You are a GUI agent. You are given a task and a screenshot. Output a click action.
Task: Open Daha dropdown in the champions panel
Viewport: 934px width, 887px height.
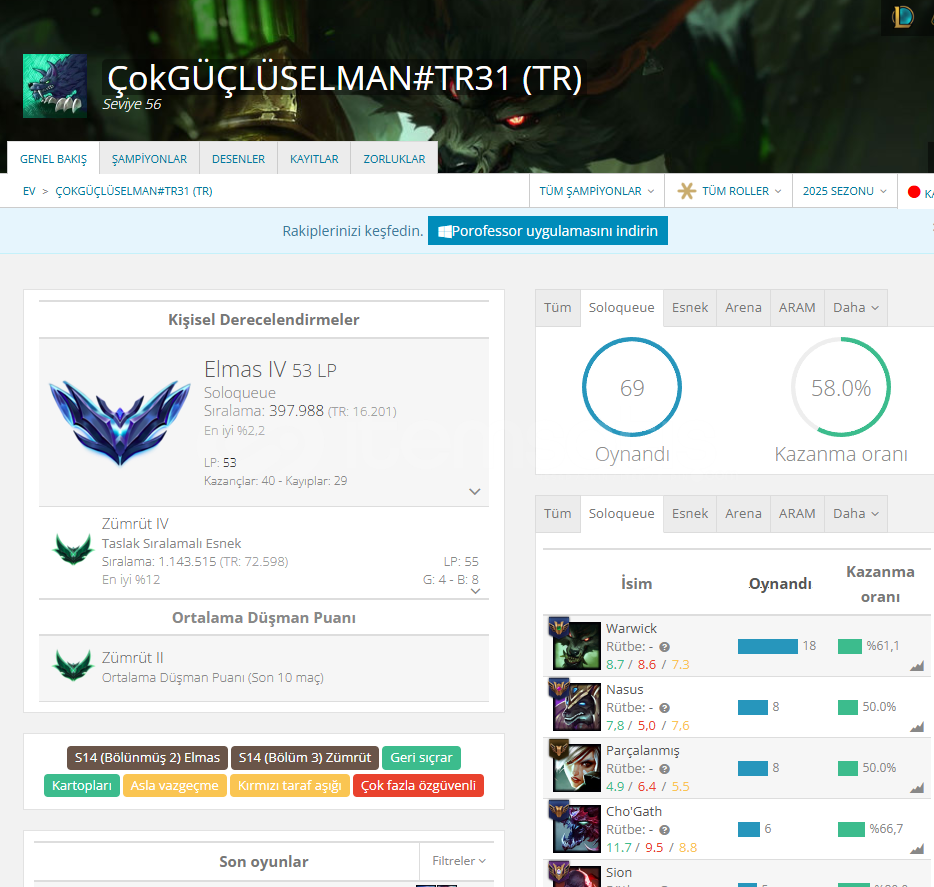click(855, 513)
